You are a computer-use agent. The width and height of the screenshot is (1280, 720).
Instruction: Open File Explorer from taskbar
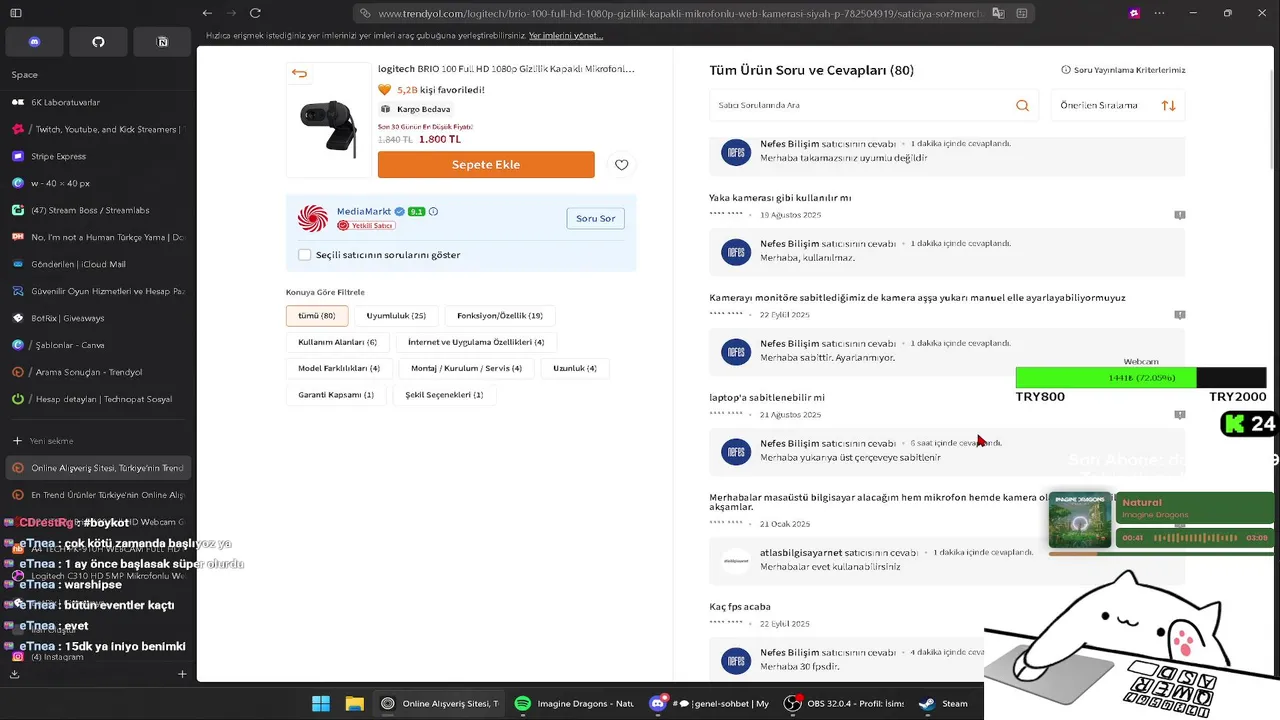click(354, 704)
